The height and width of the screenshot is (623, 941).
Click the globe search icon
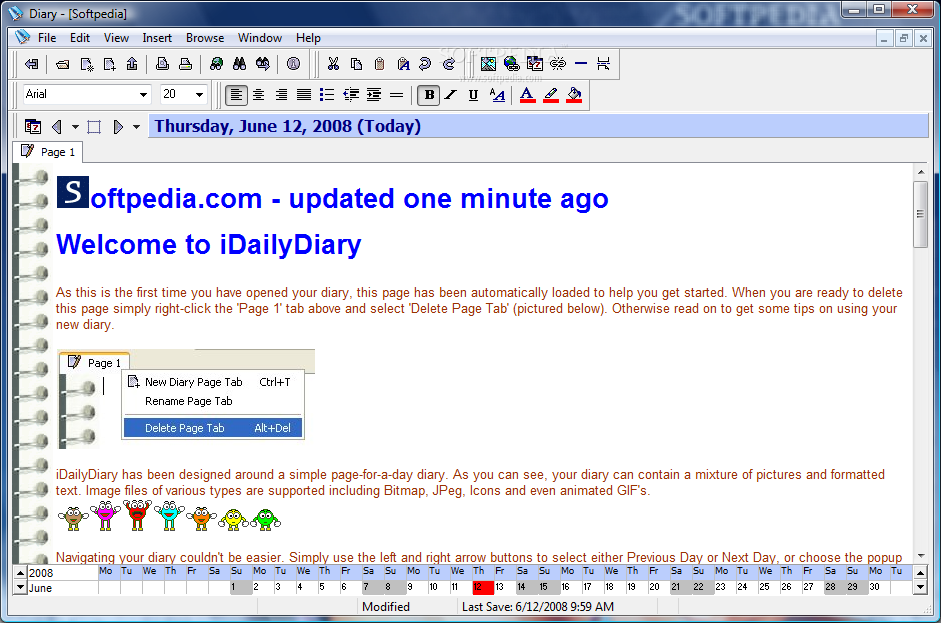point(216,64)
